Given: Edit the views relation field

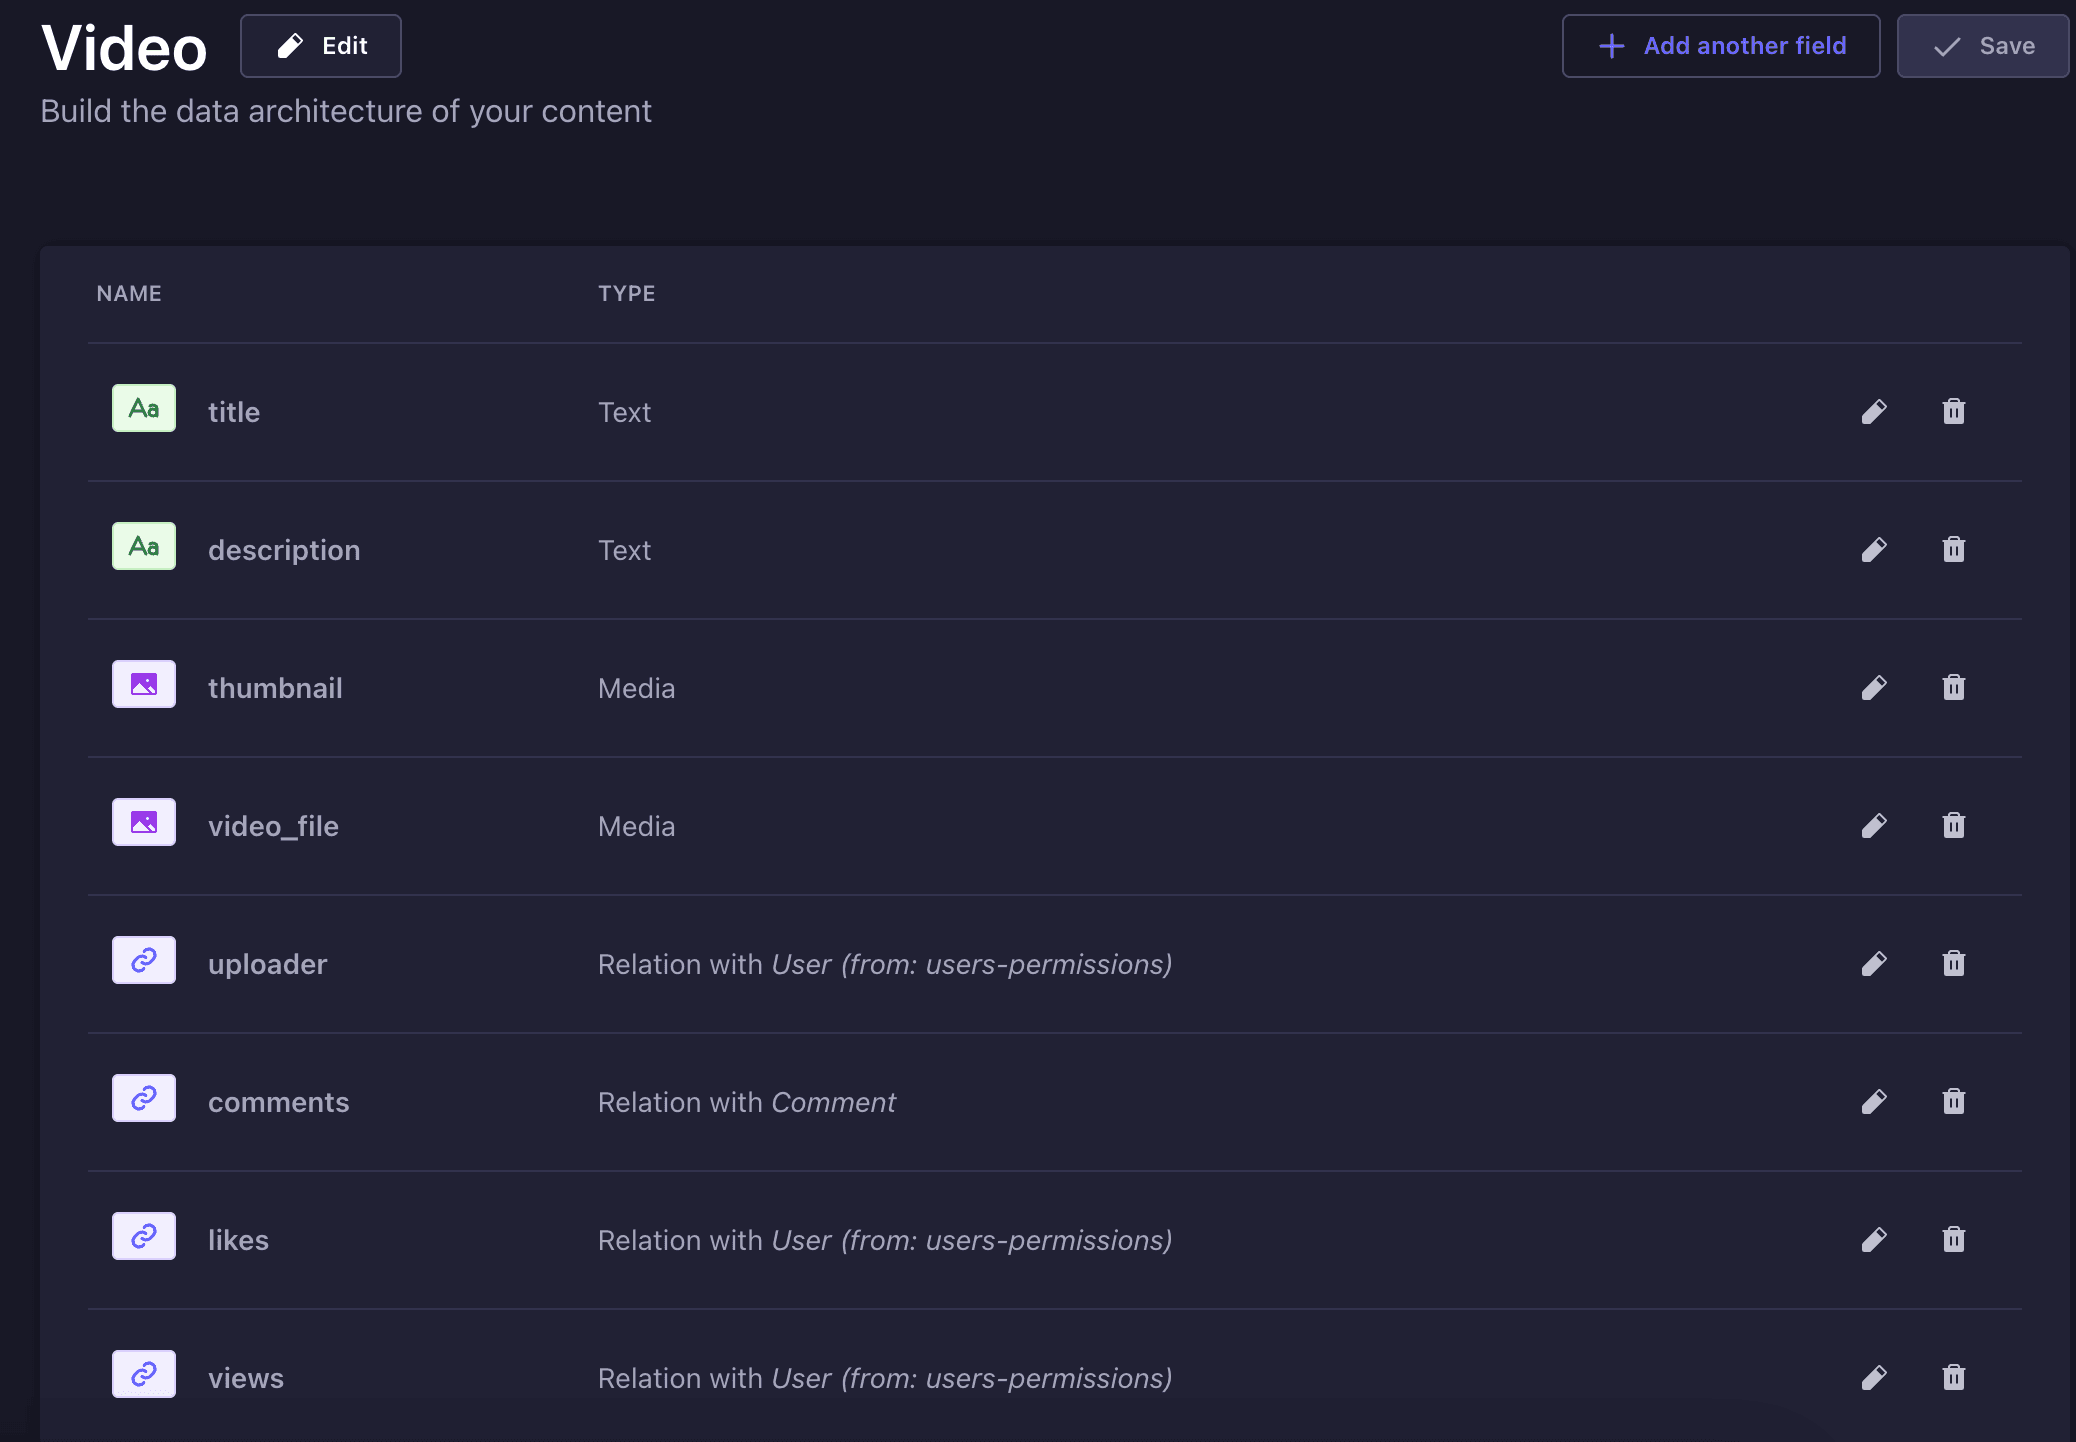Looking at the screenshot, I should coord(1874,1378).
